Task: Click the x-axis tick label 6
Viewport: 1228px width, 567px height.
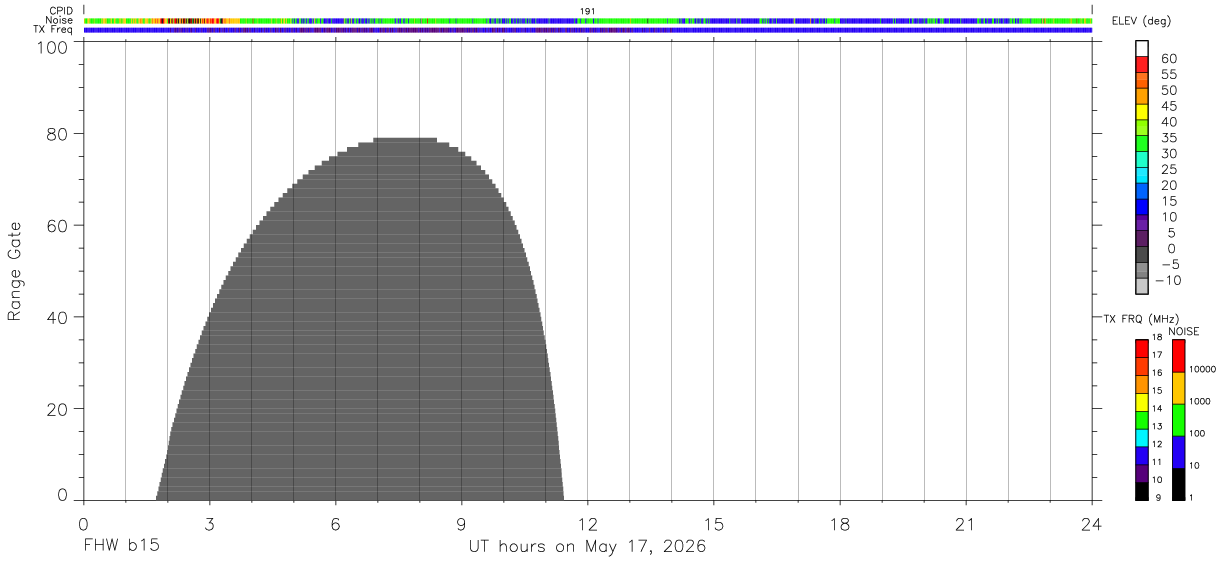Action: (335, 525)
